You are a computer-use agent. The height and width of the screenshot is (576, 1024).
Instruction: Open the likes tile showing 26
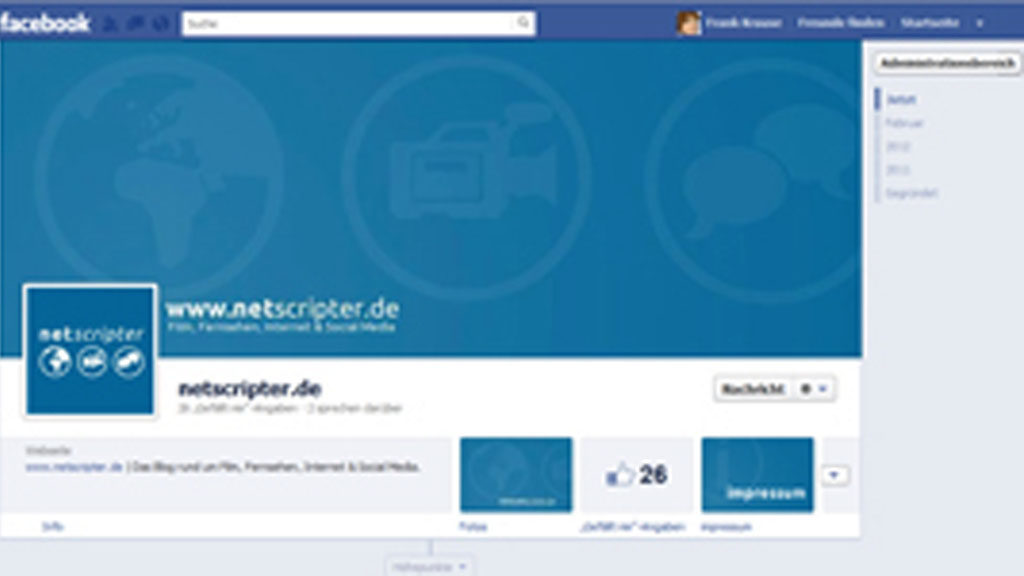[637, 475]
